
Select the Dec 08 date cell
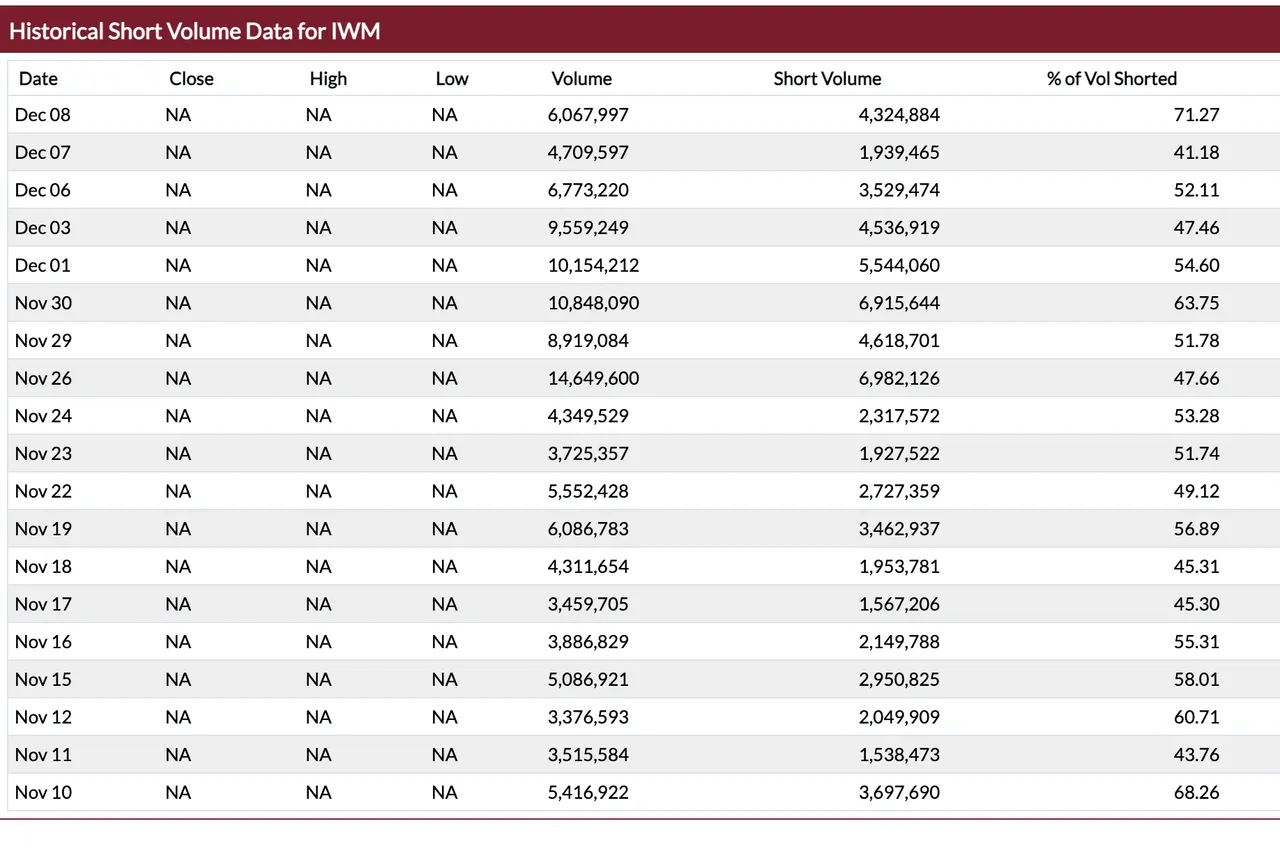[43, 115]
